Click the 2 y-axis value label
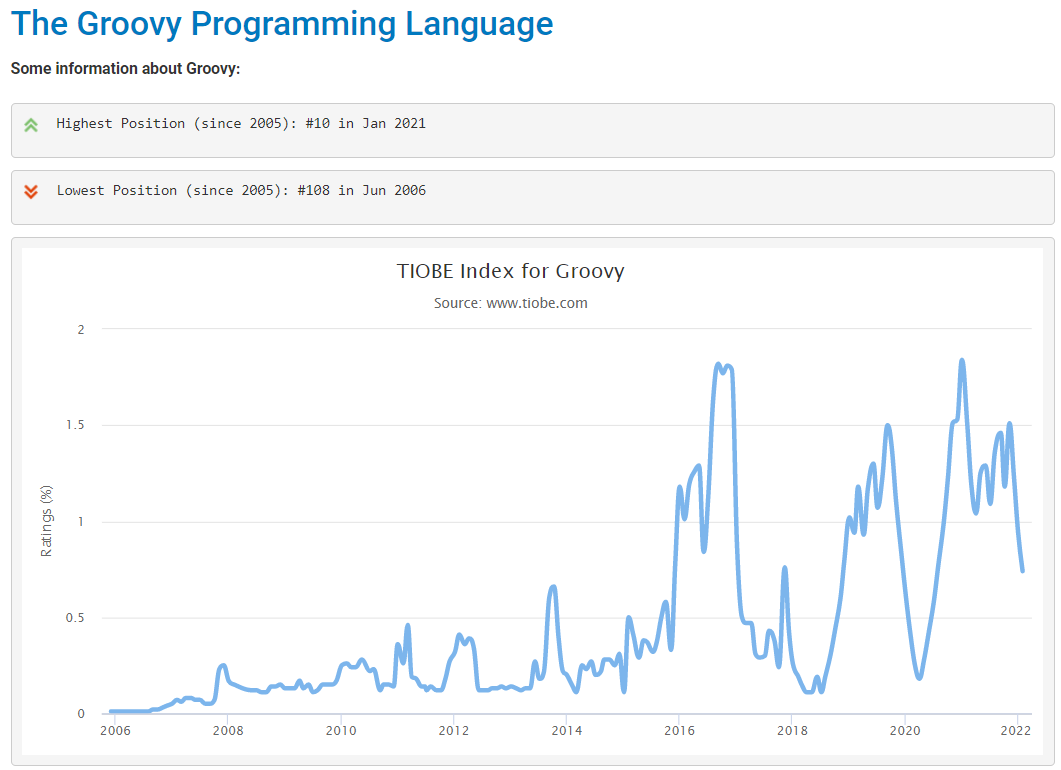Screen dimensions: 1061x770 (81, 330)
